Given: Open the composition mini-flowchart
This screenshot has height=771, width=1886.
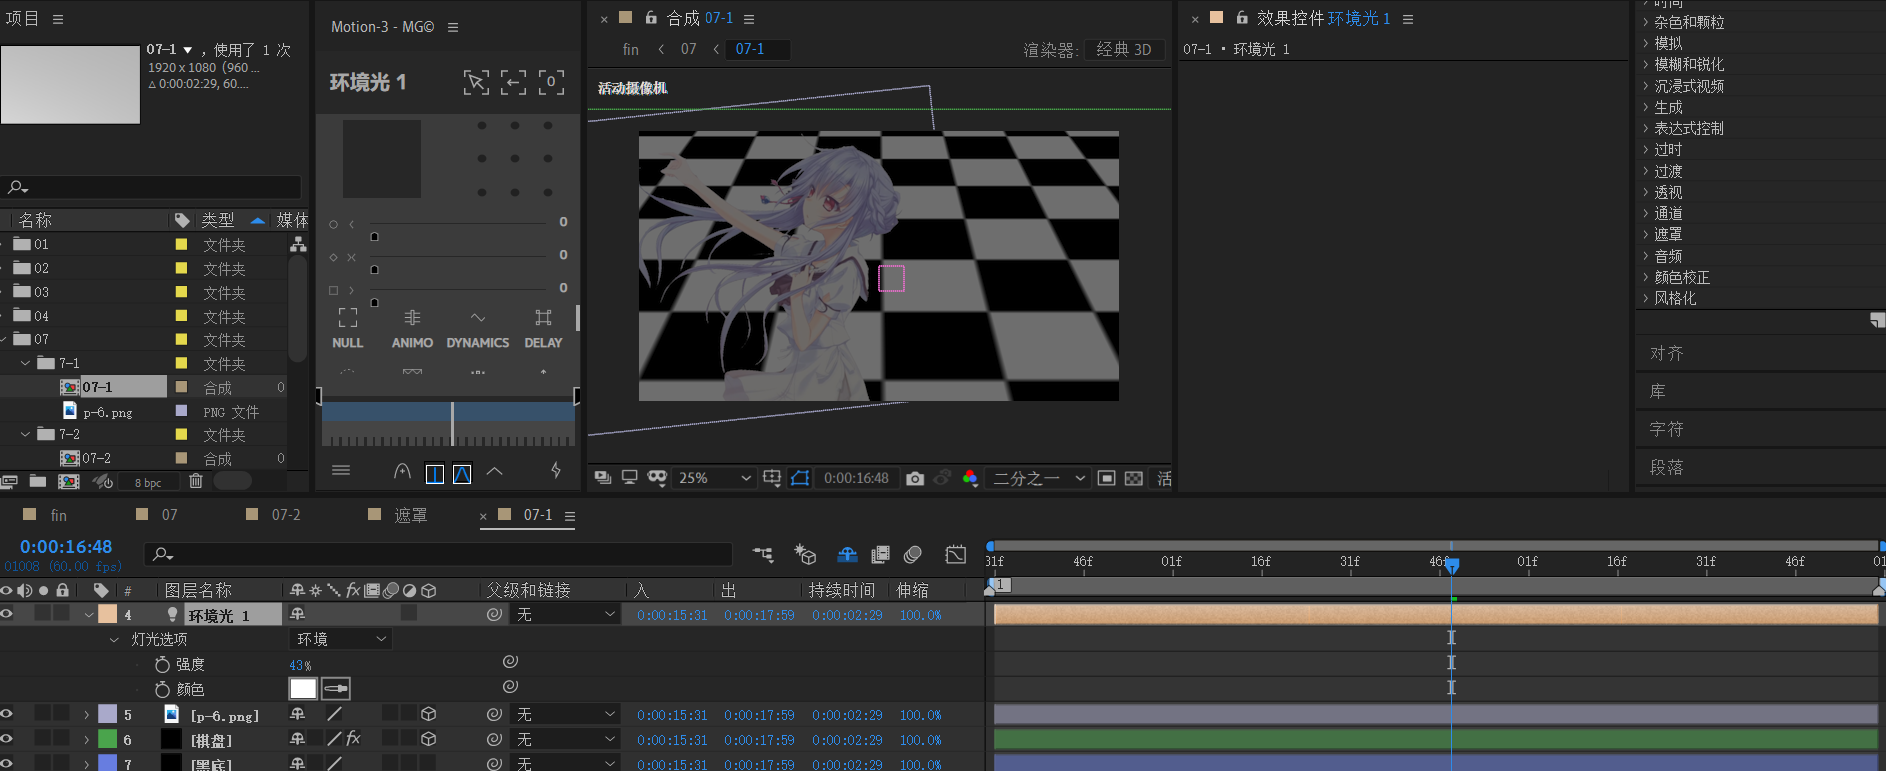Looking at the screenshot, I should (763, 554).
